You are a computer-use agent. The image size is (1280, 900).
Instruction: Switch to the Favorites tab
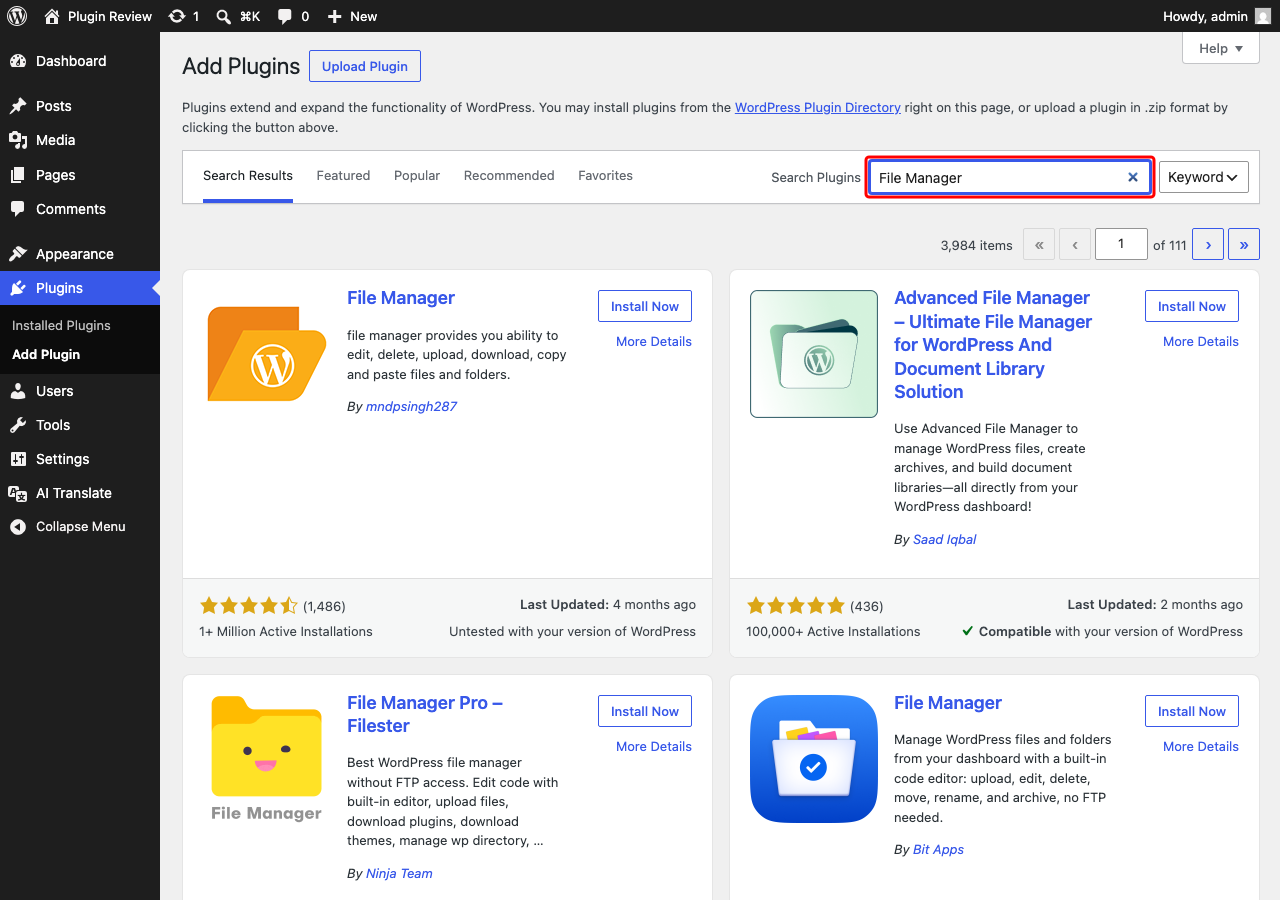(x=605, y=176)
